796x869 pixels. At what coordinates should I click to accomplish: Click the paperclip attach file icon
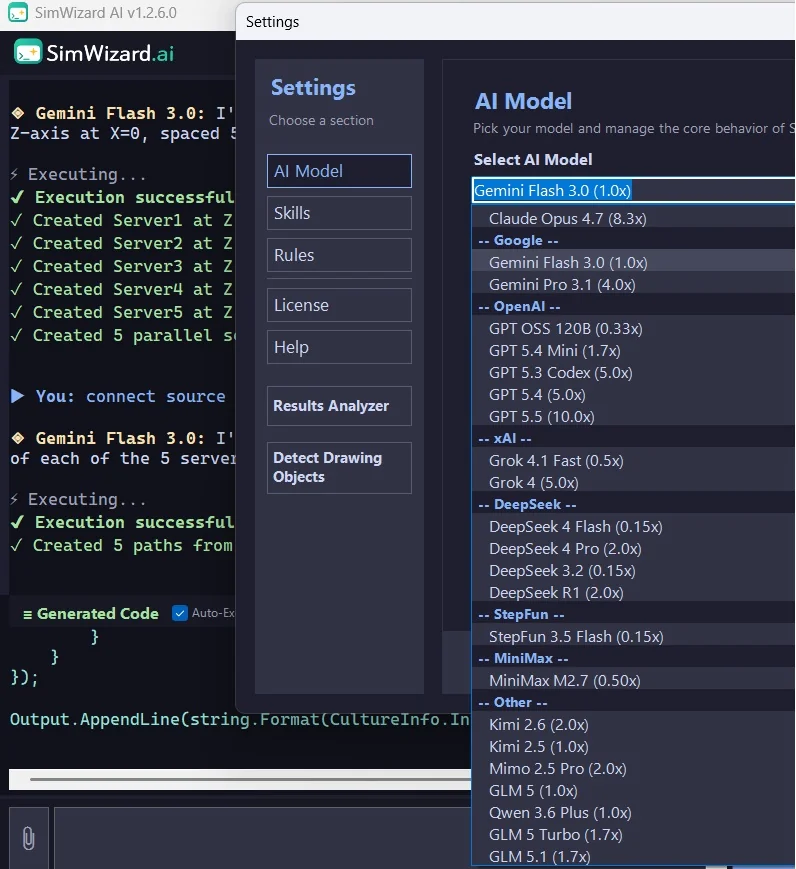click(x=28, y=838)
